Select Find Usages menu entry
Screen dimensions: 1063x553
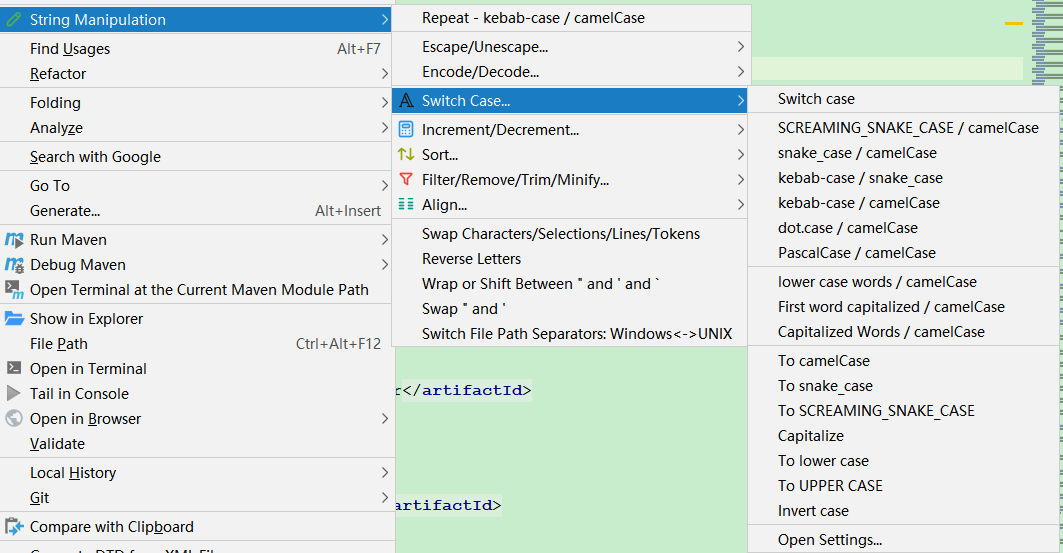click(70, 49)
